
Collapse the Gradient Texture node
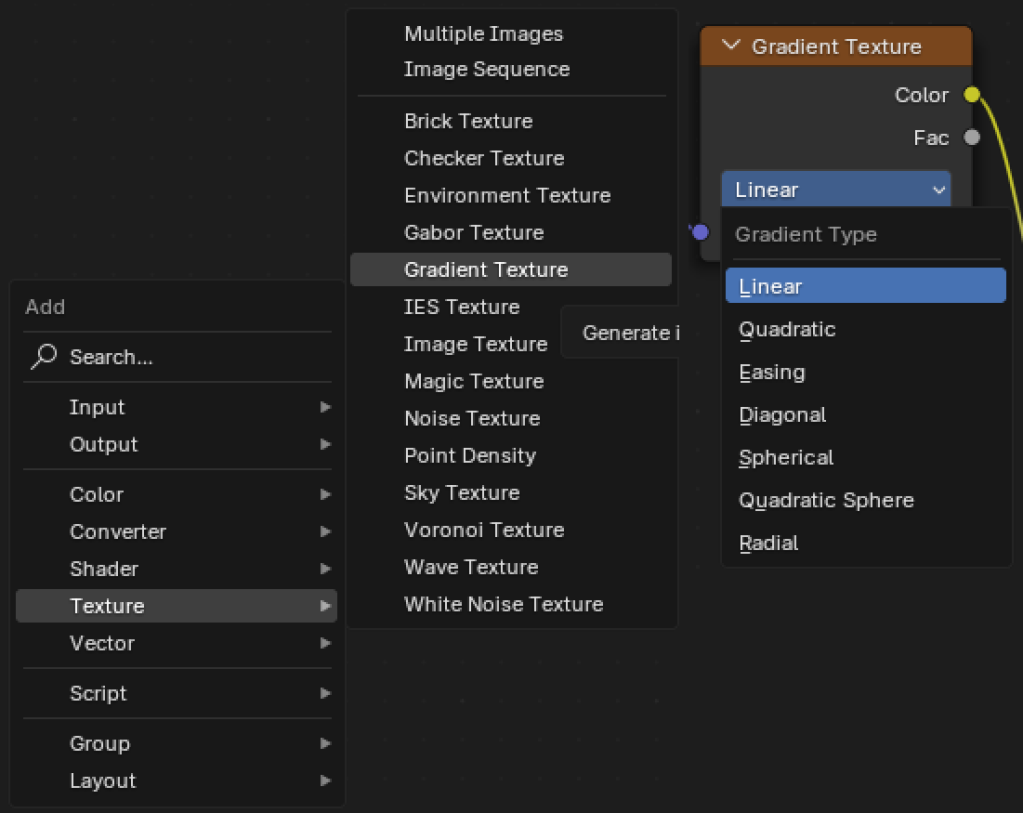point(731,46)
